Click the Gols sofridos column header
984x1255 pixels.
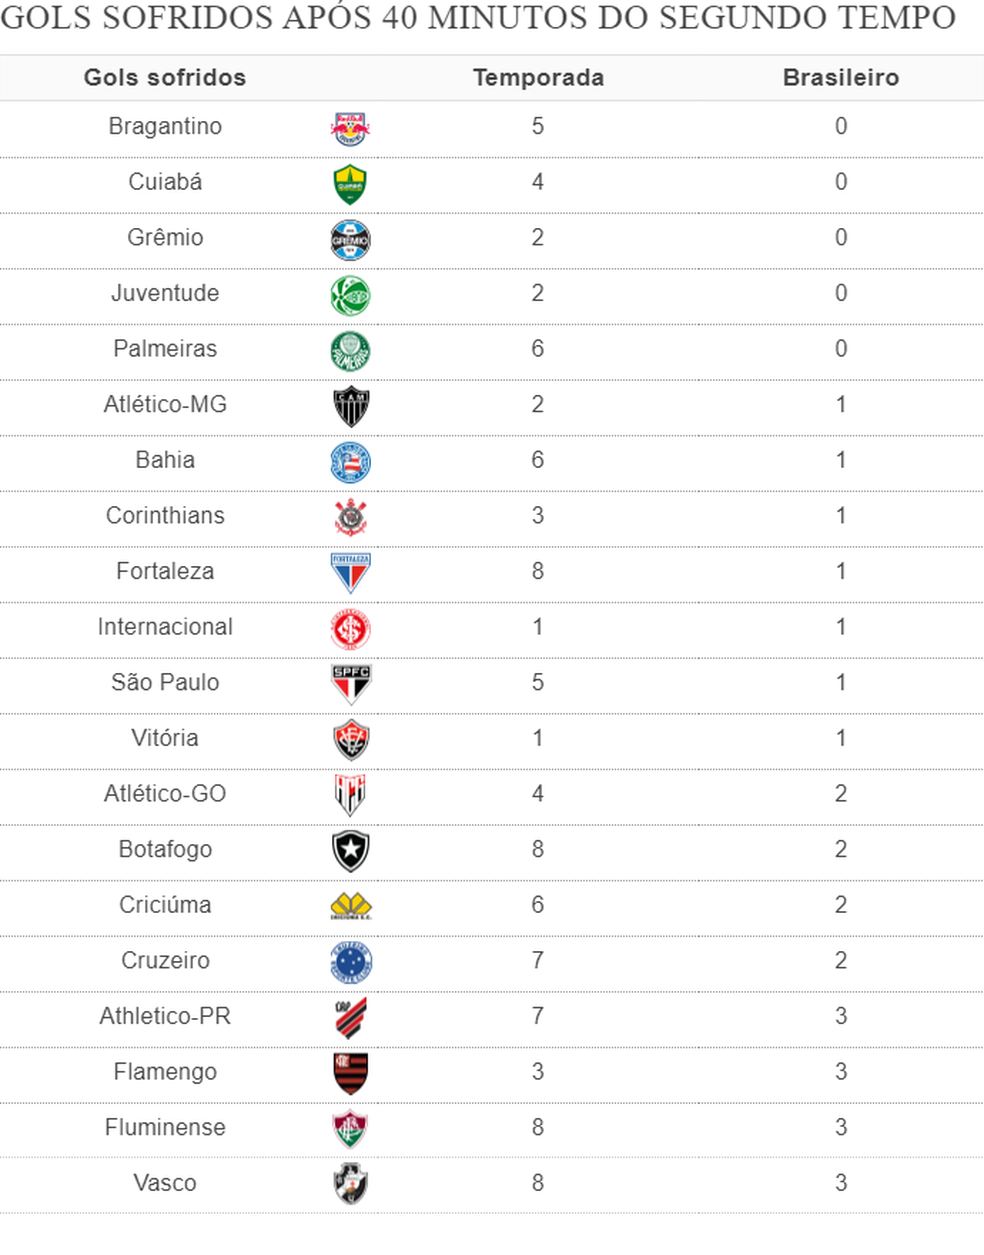[165, 78]
